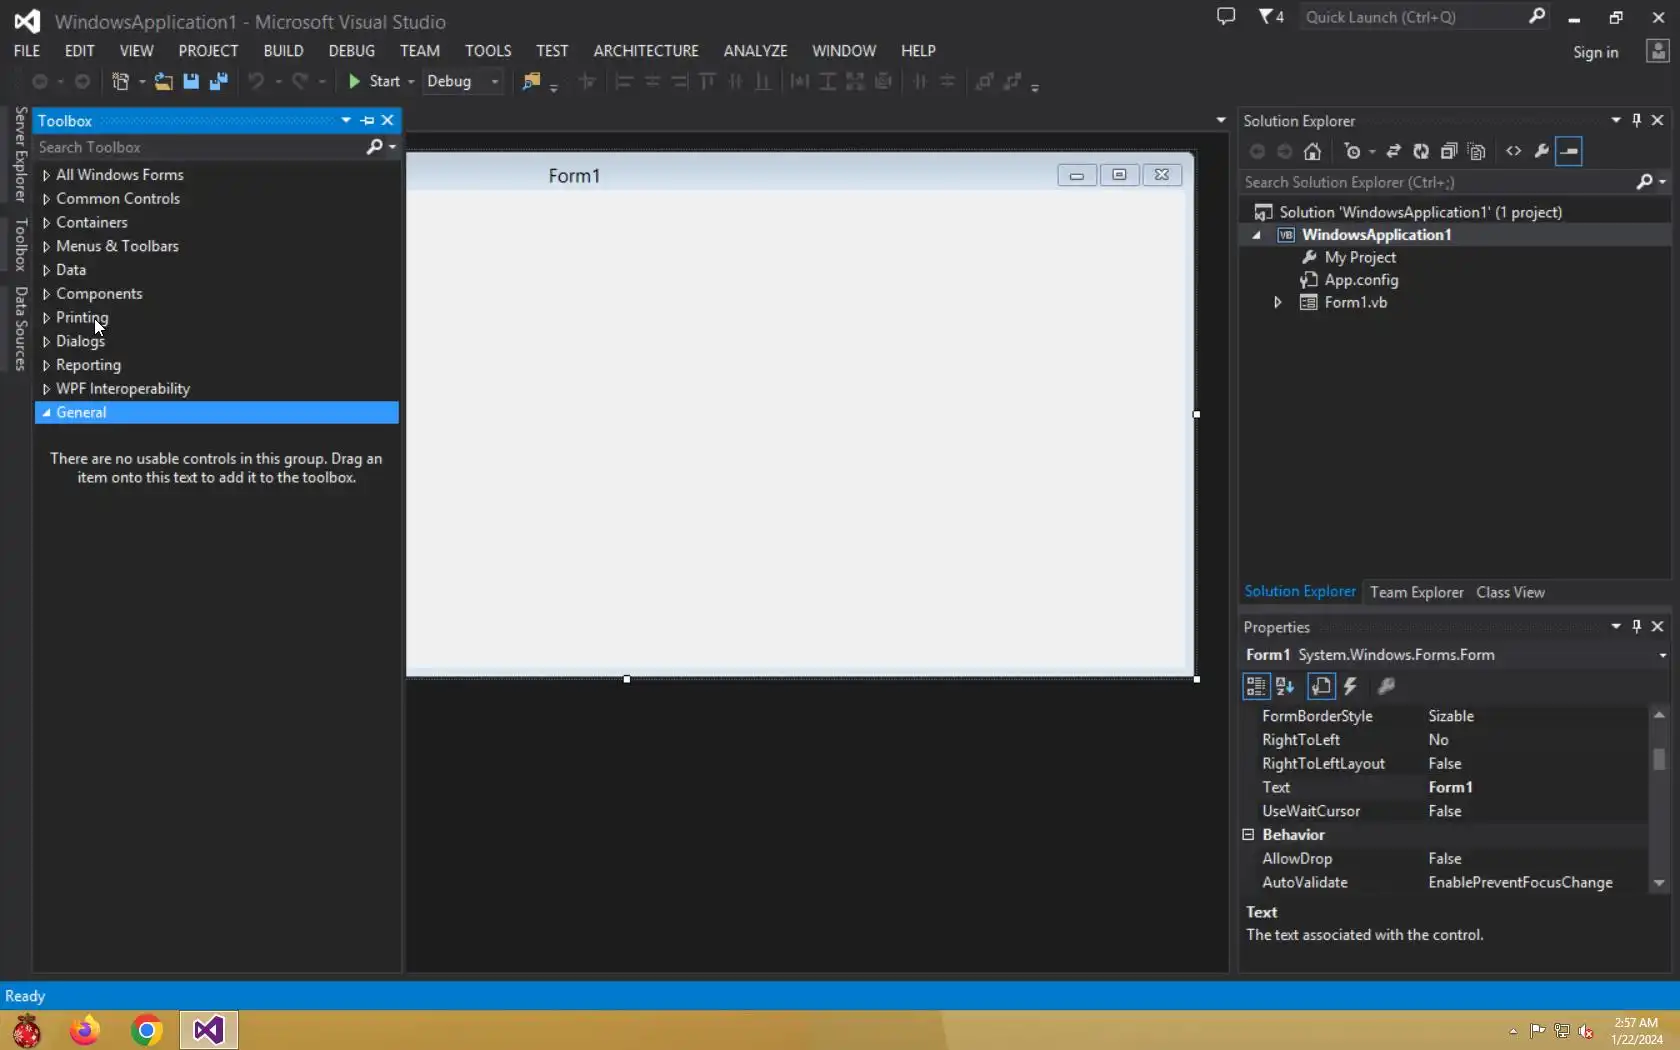1680x1050 pixels.
Task: Toggle auto-hide pin on Solution Explorer
Action: (1637, 120)
